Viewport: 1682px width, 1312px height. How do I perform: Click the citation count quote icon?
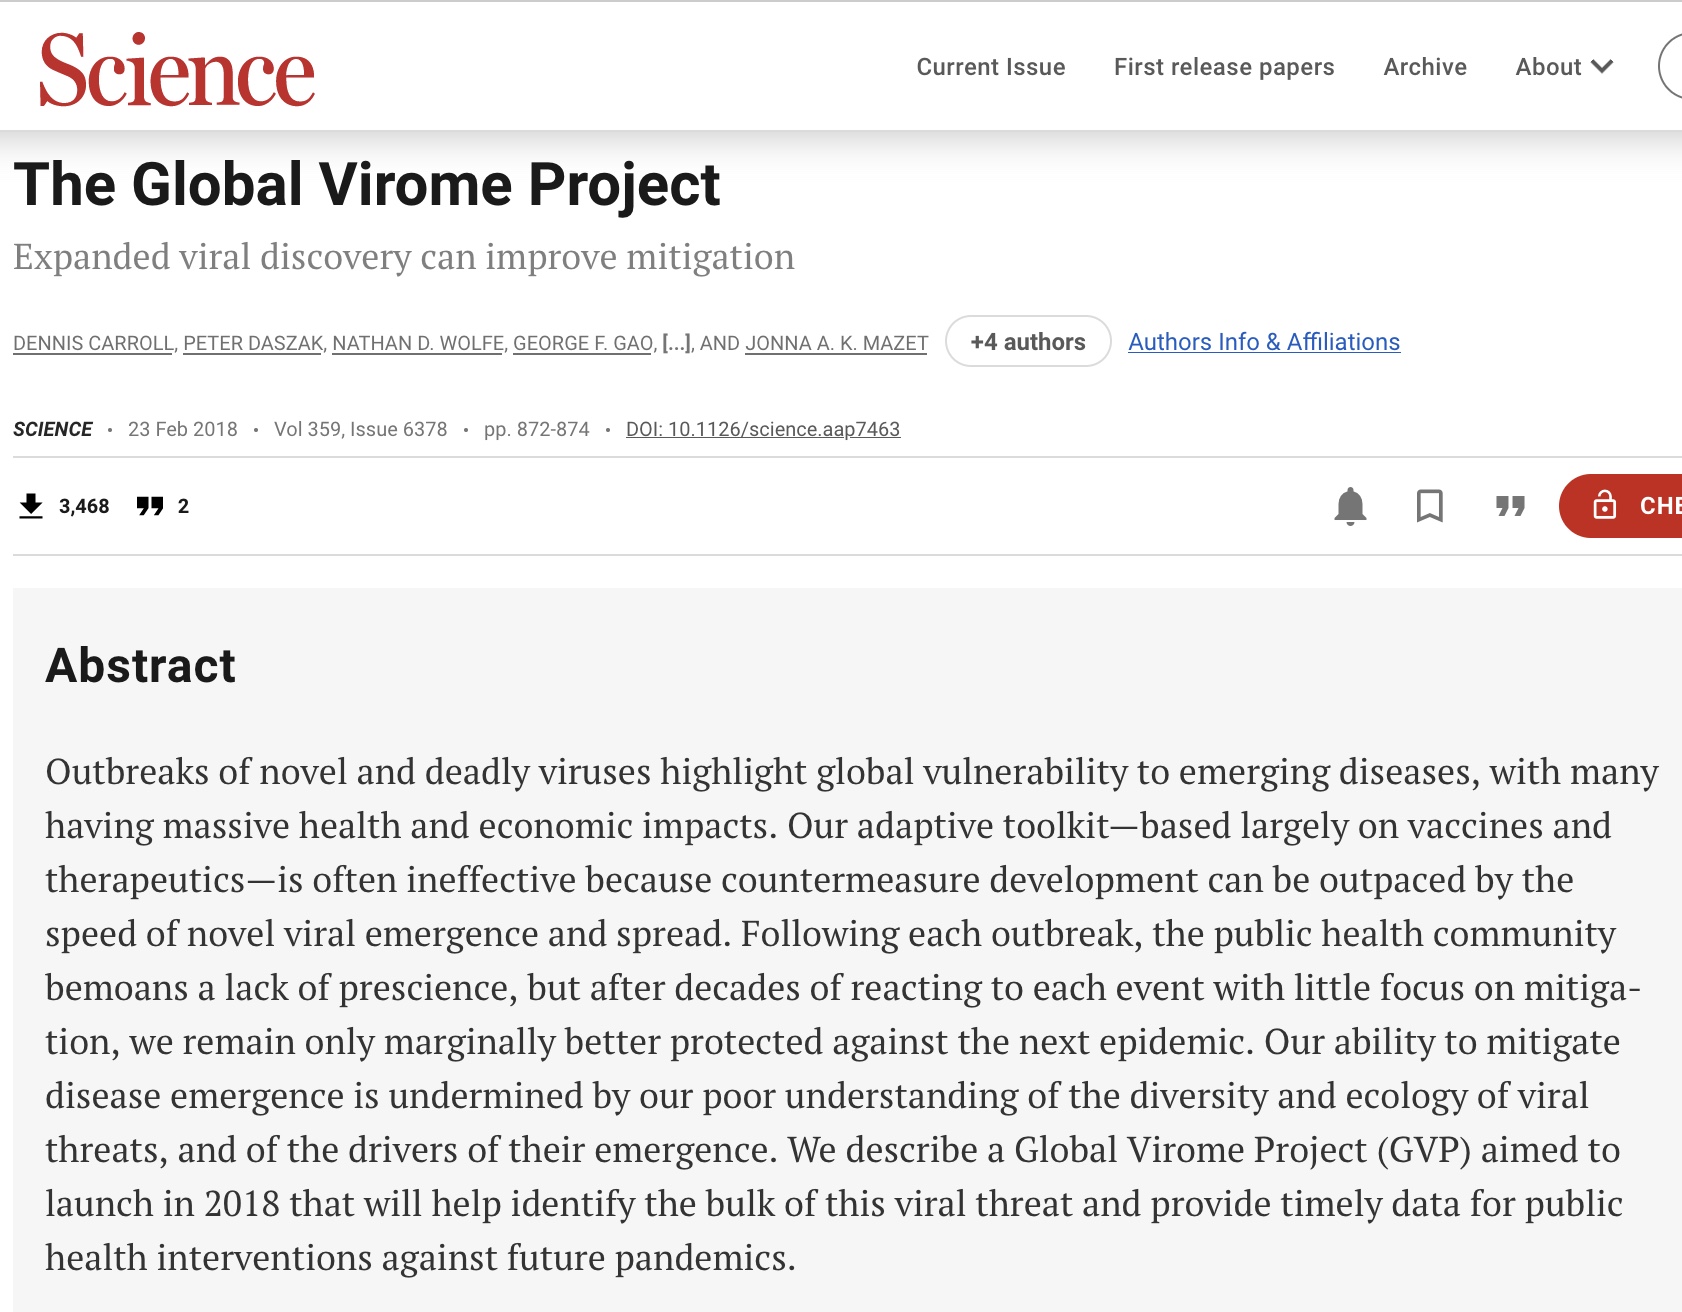(x=150, y=506)
